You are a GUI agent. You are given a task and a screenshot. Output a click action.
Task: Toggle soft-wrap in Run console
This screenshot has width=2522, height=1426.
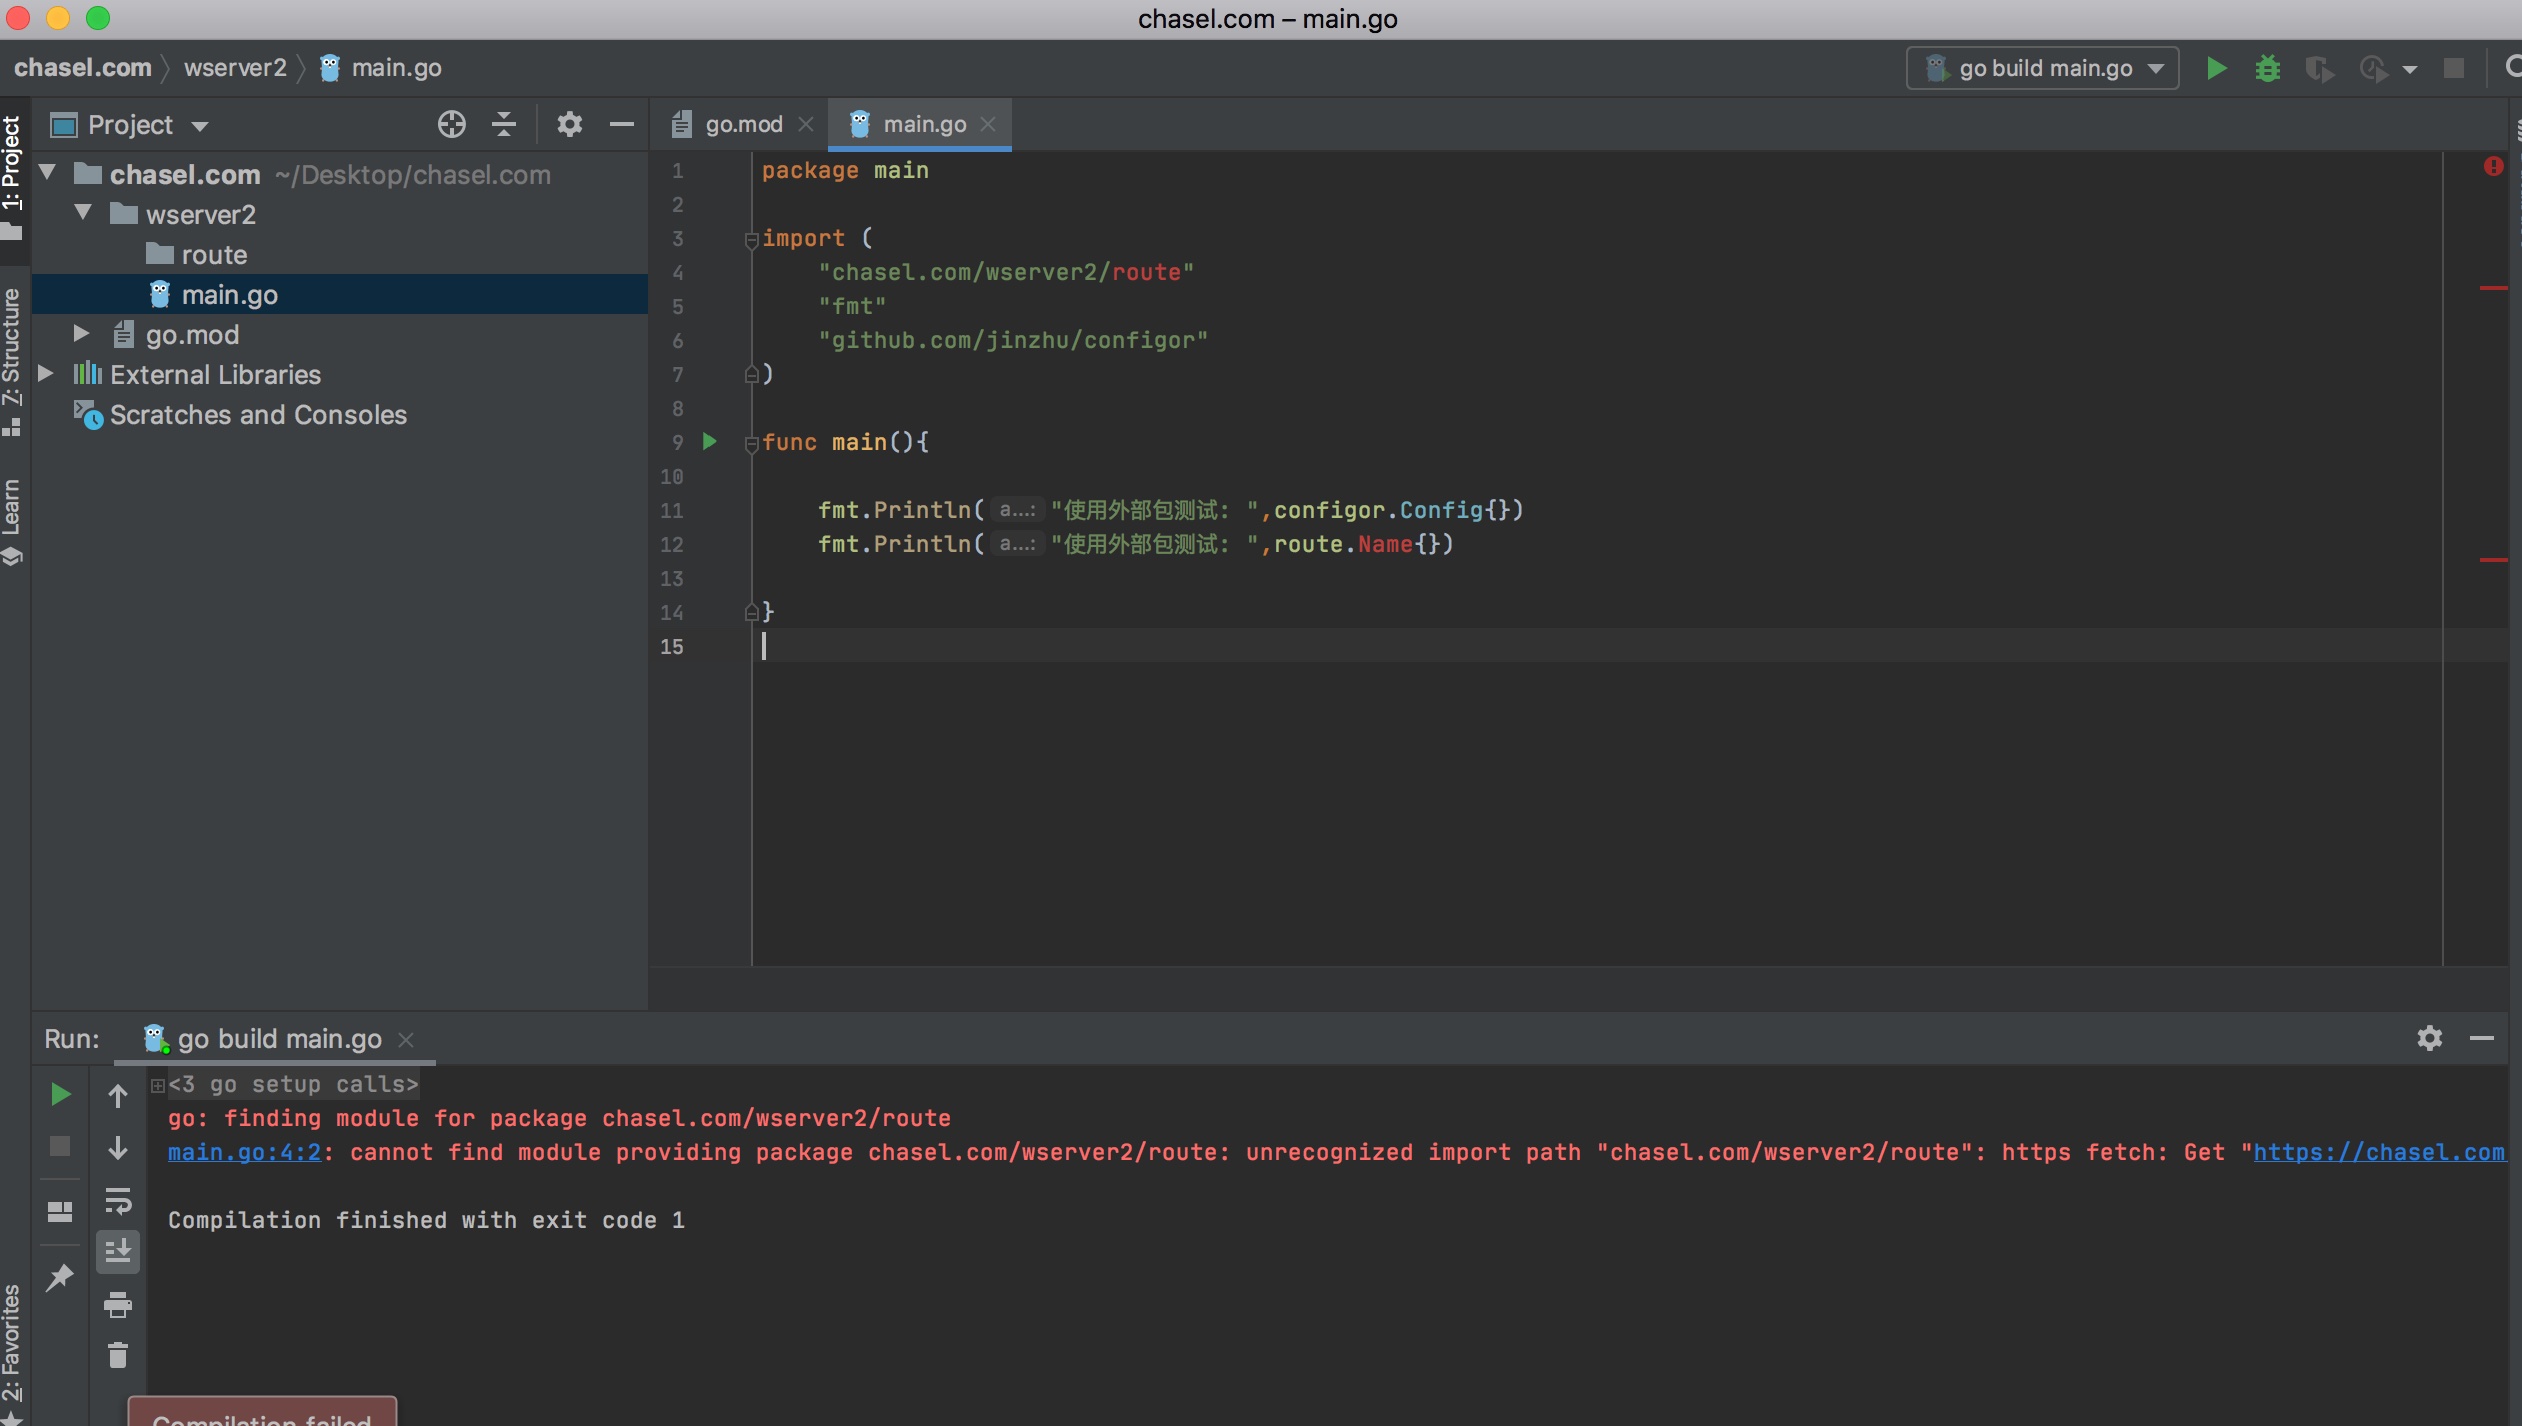pyautogui.click(x=118, y=1200)
